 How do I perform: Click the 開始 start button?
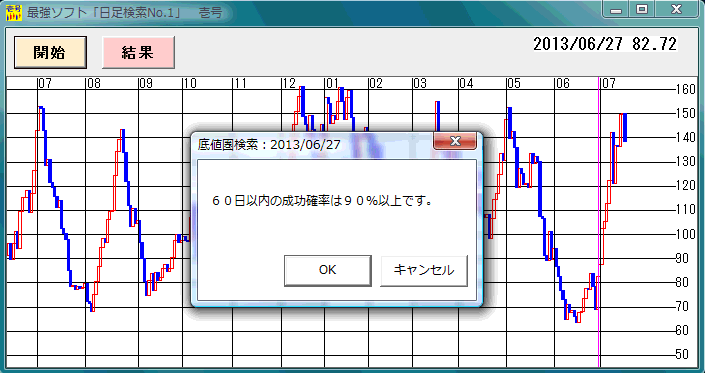(x=50, y=53)
